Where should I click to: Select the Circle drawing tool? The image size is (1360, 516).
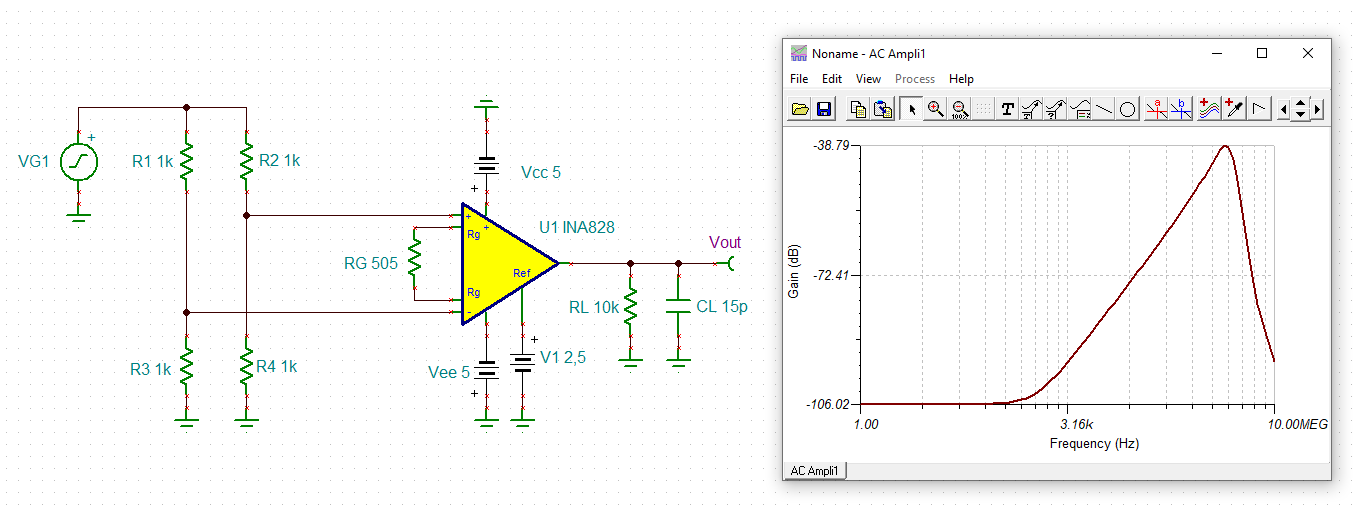1127,109
